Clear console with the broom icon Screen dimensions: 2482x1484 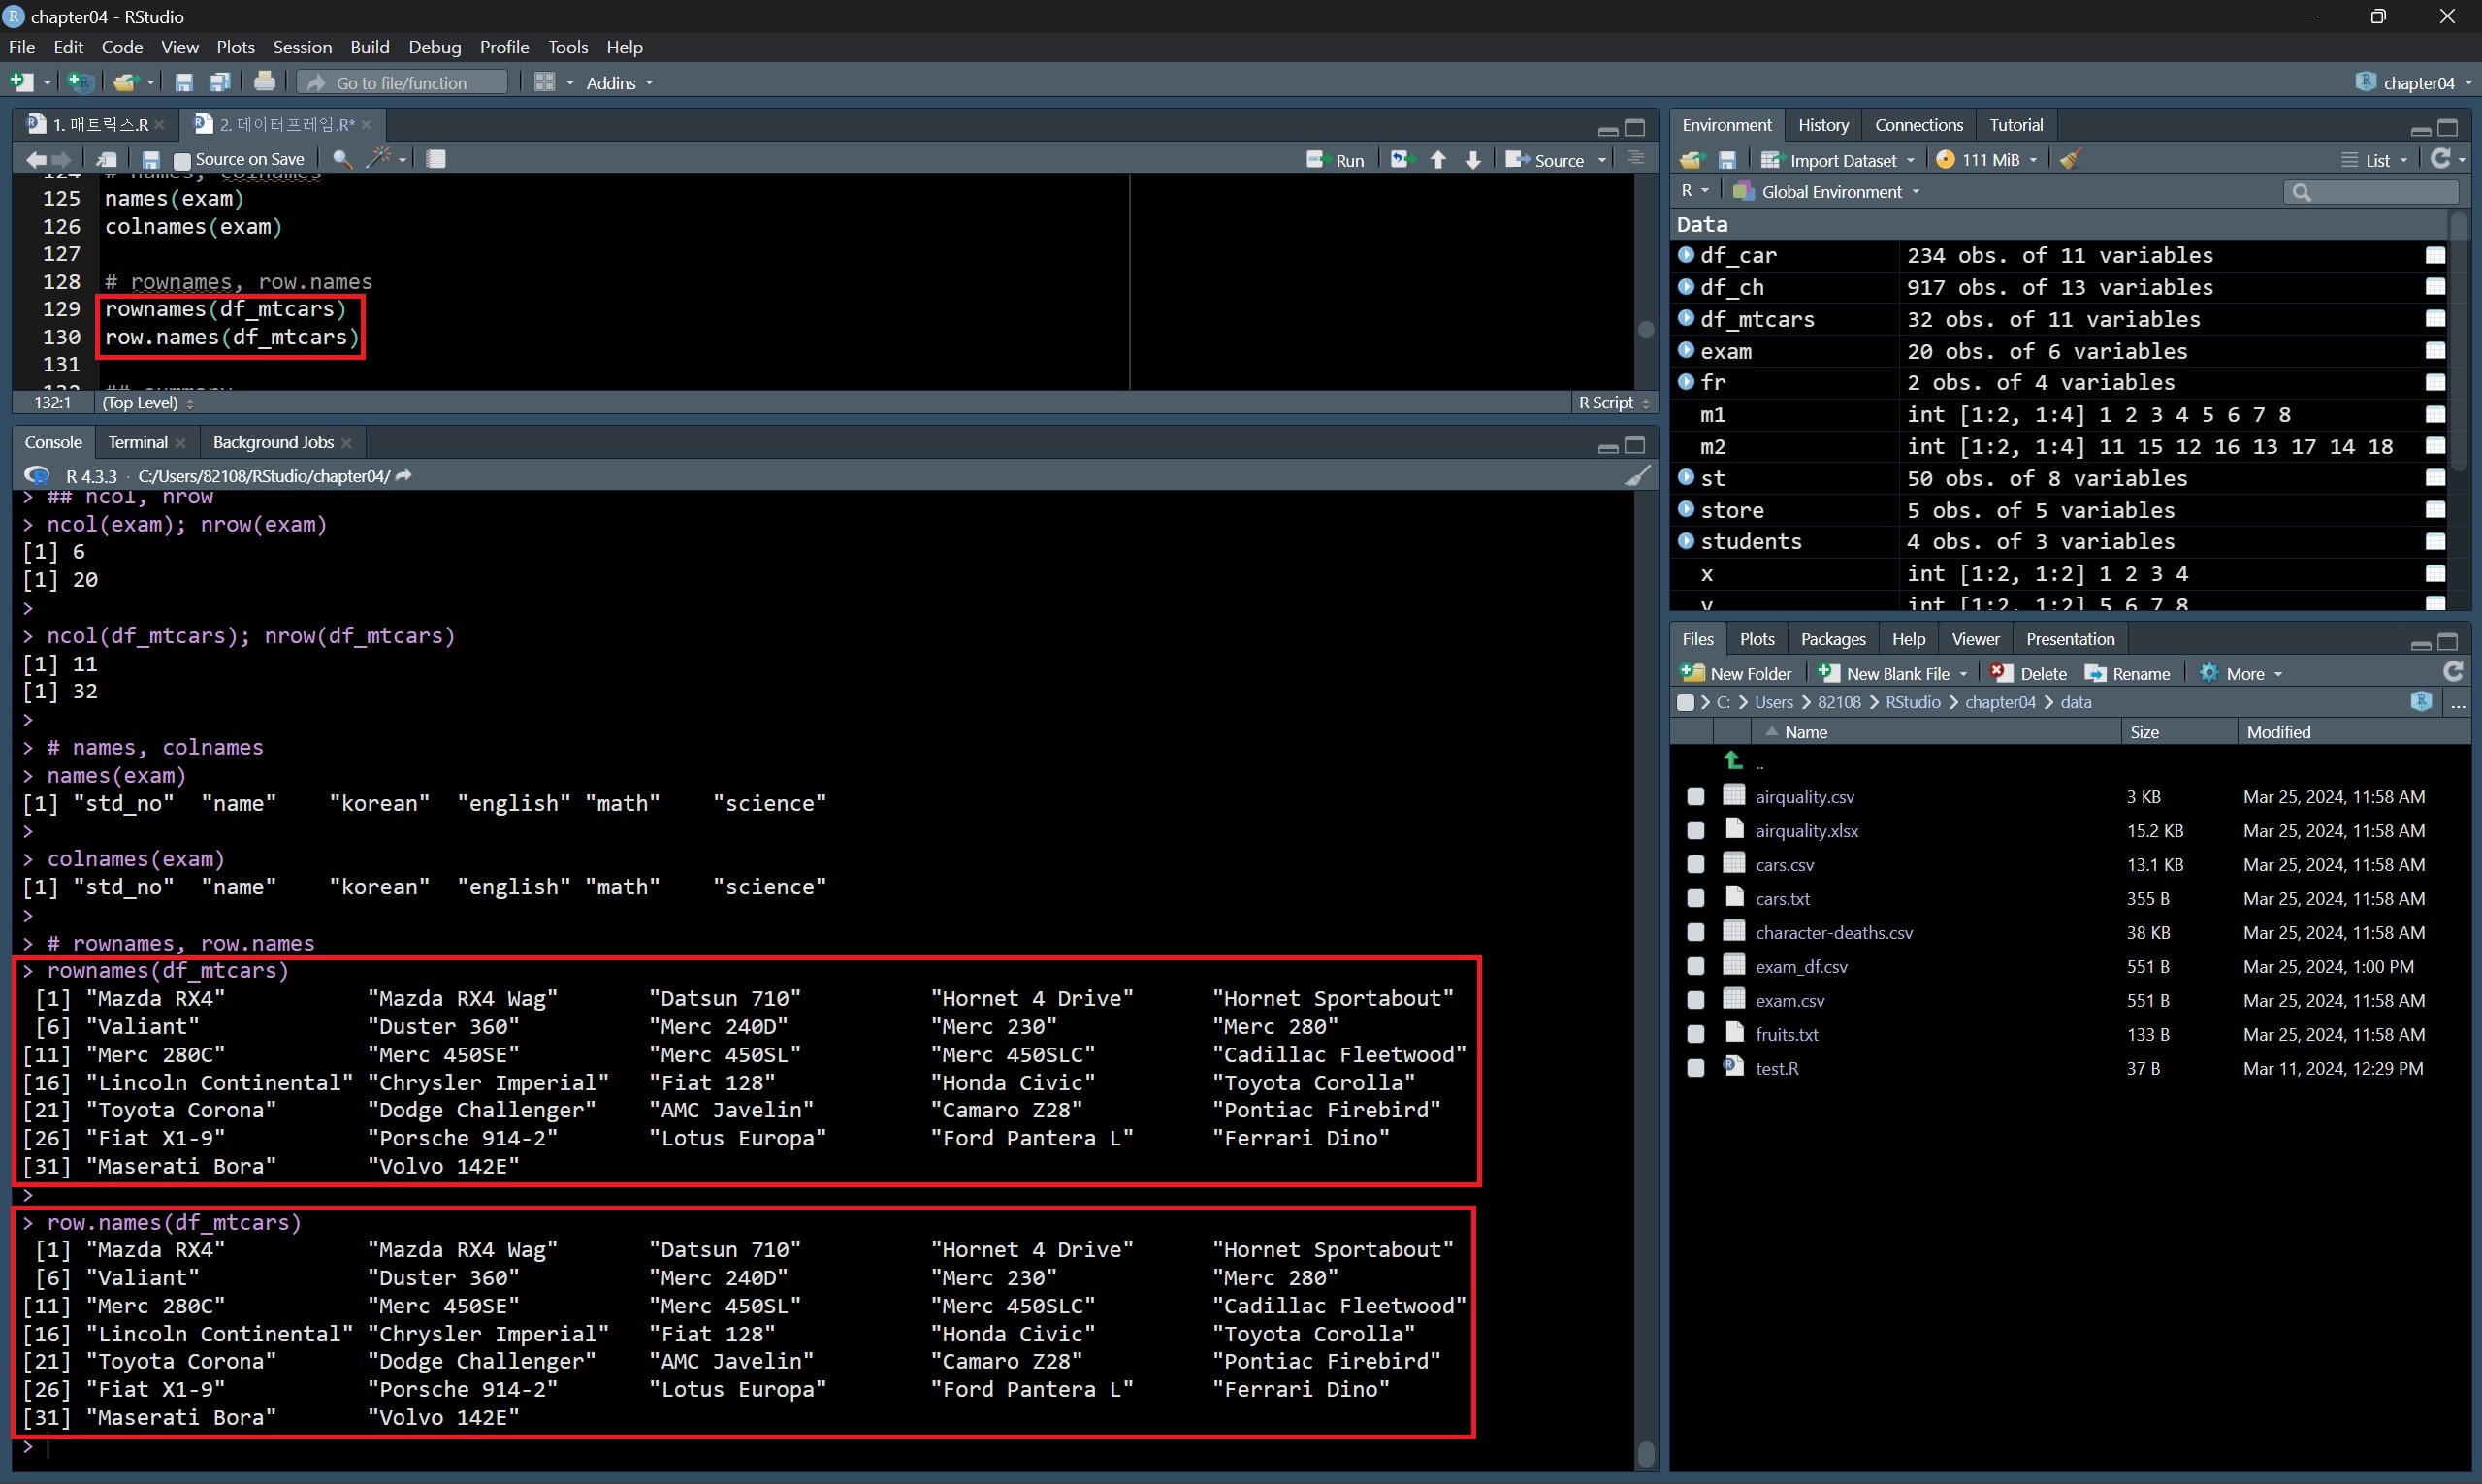click(x=1637, y=476)
